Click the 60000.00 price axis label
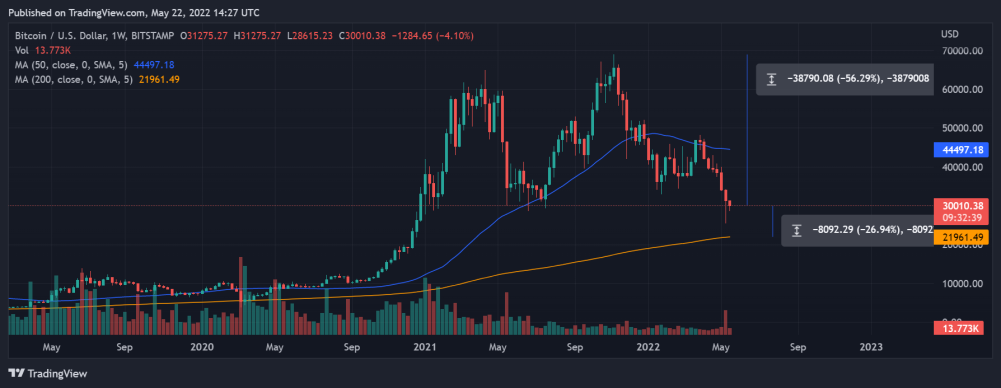This screenshot has width=1001, height=388. pyautogui.click(x=963, y=89)
